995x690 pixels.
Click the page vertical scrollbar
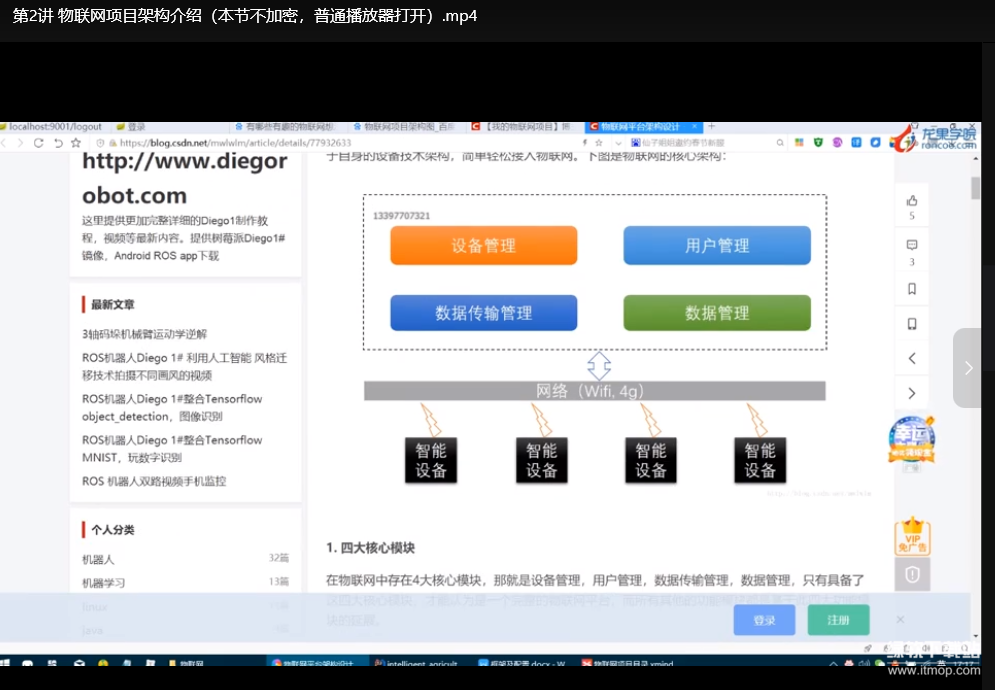[x=975, y=188]
